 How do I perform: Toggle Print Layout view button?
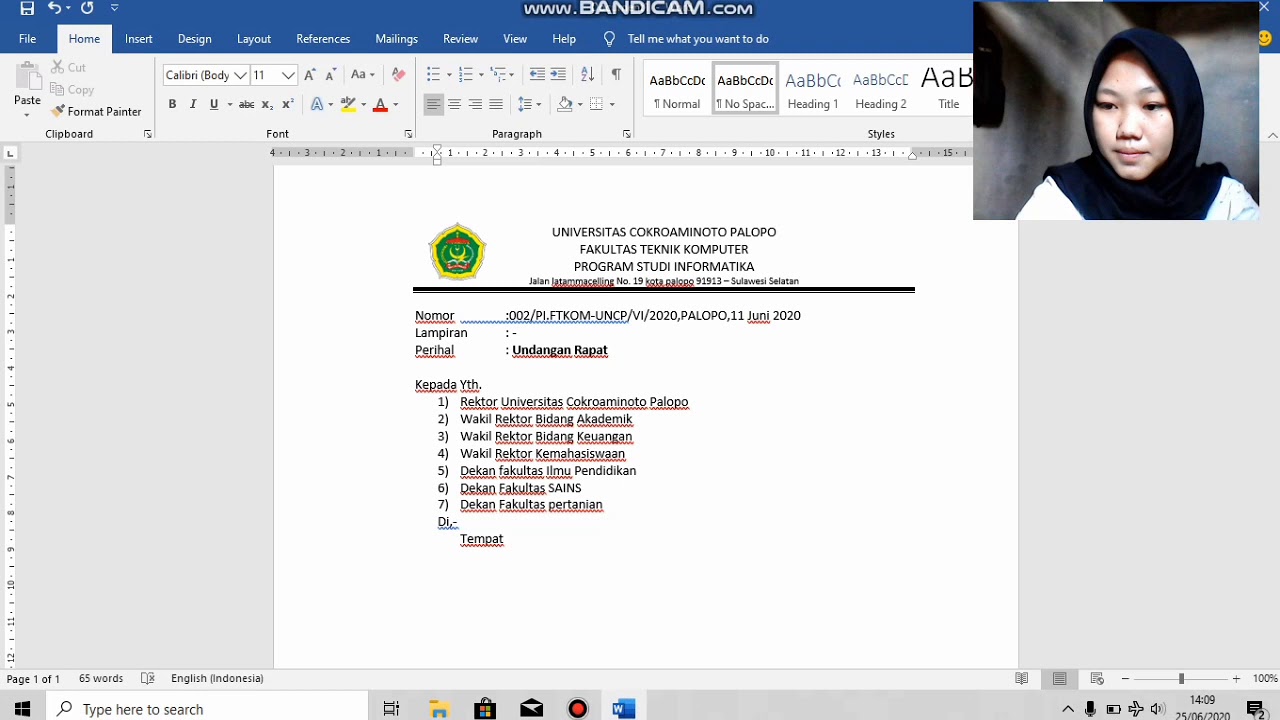[1059, 678]
